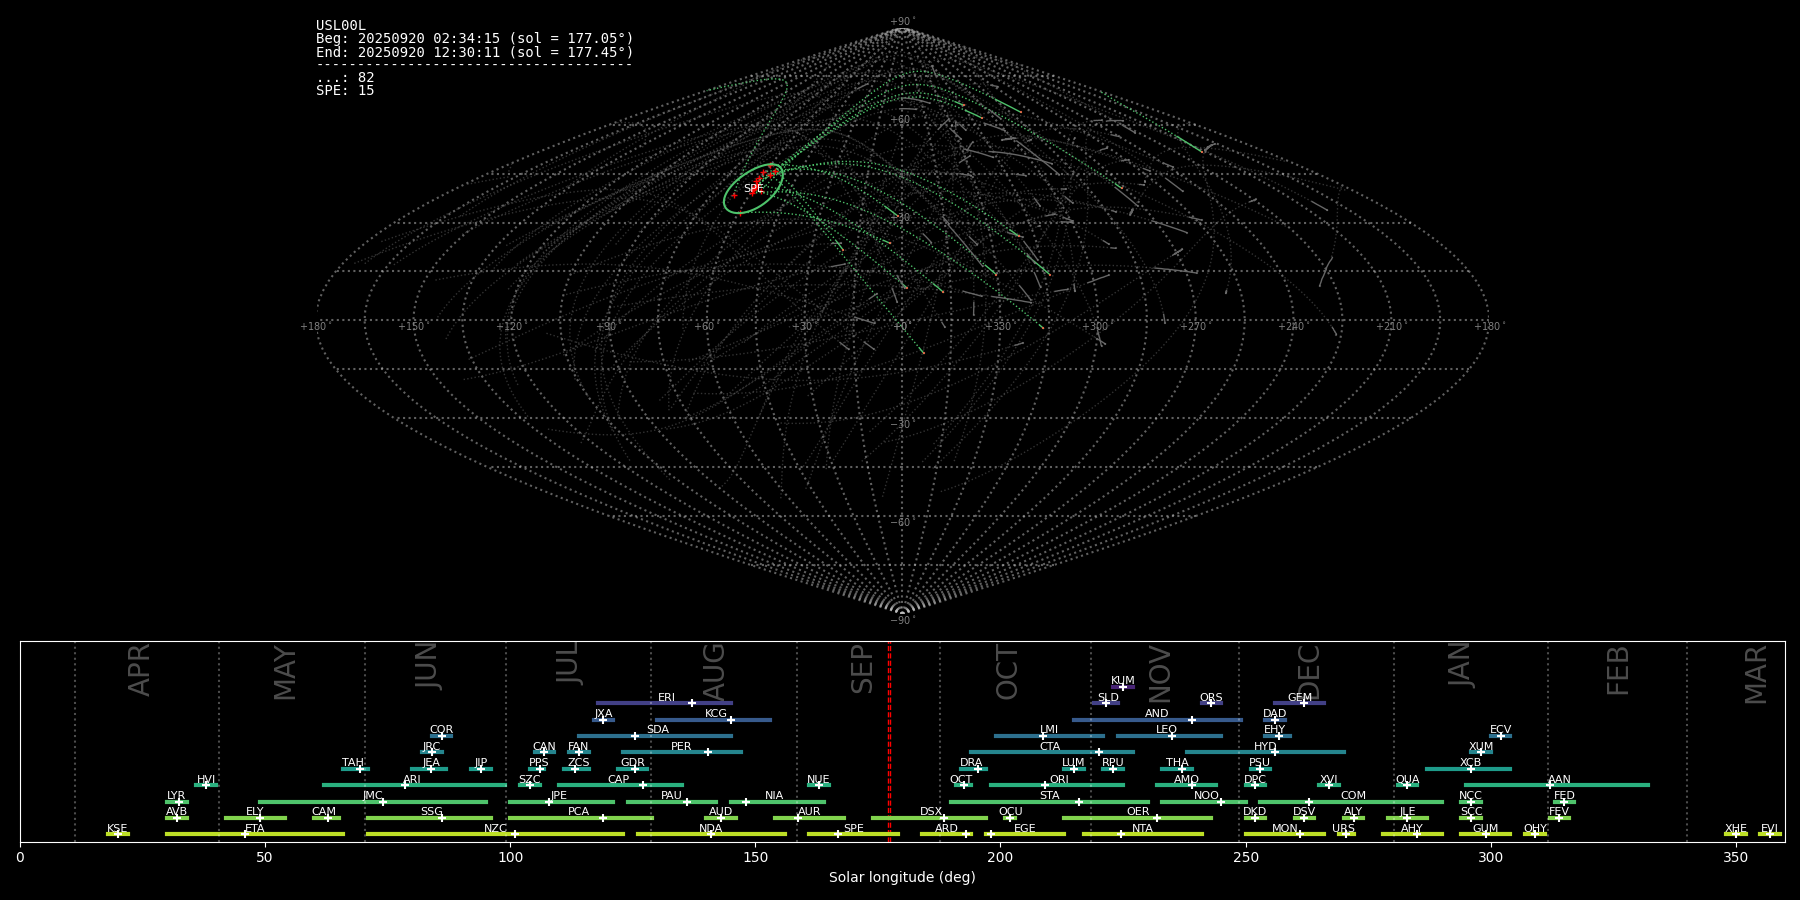Select the QUA shower label
The image size is (1800, 900).
(1407, 780)
